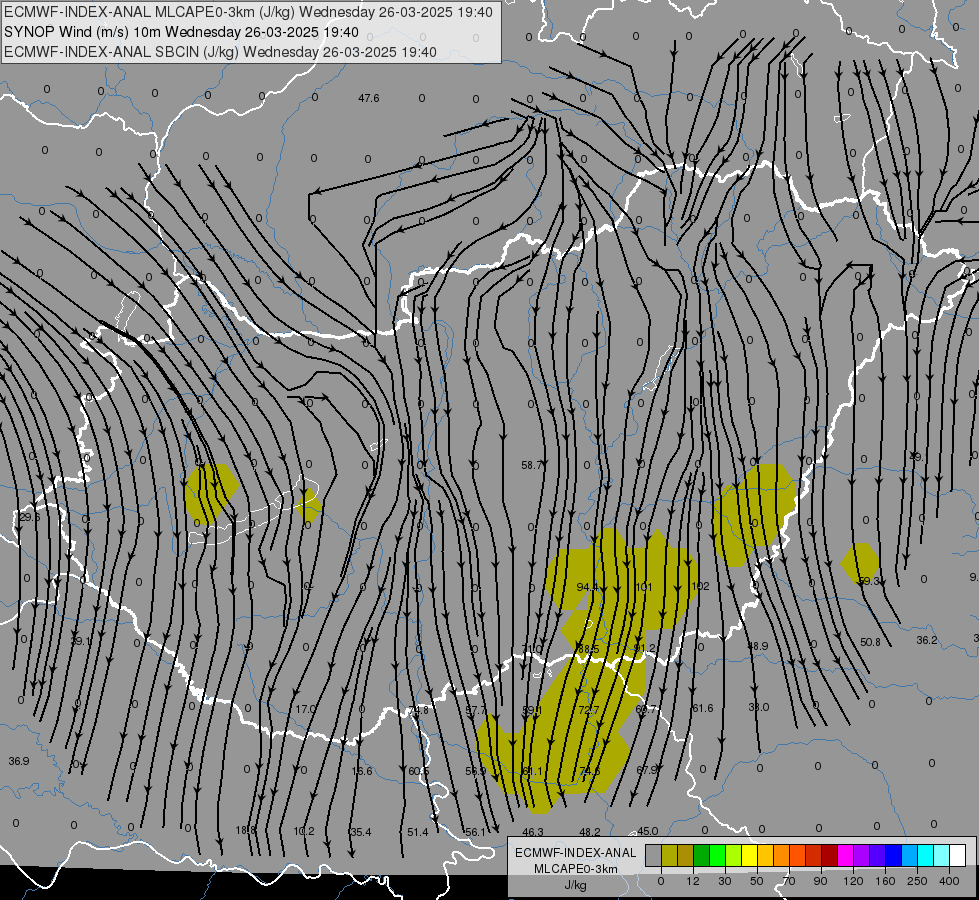This screenshot has width=979, height=900.
Task: Select the legend scale label 90
Action: point(820,881)
